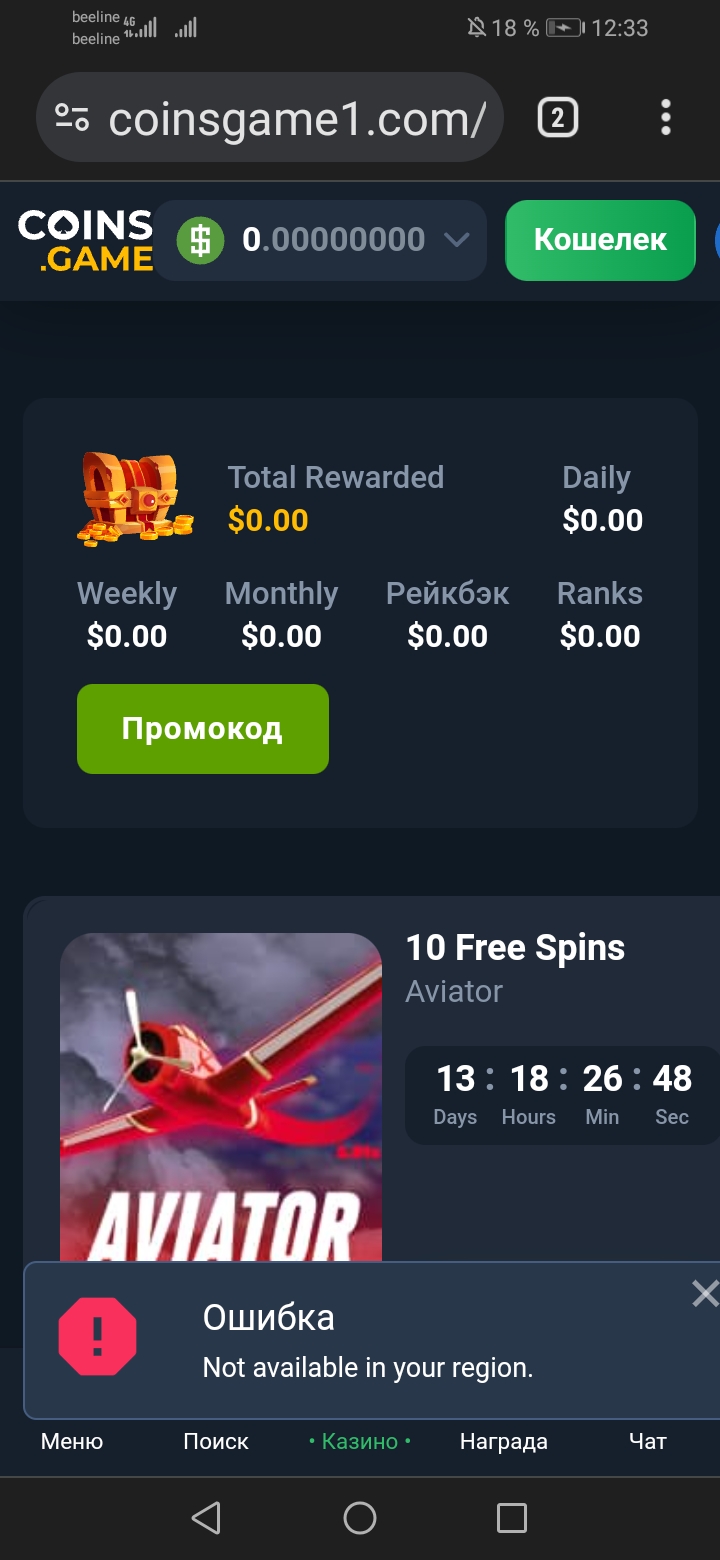This screenshot has width=720, height=1560.
Task: Expand the balance currency dropdown chevron
Action: pos(457,240)
